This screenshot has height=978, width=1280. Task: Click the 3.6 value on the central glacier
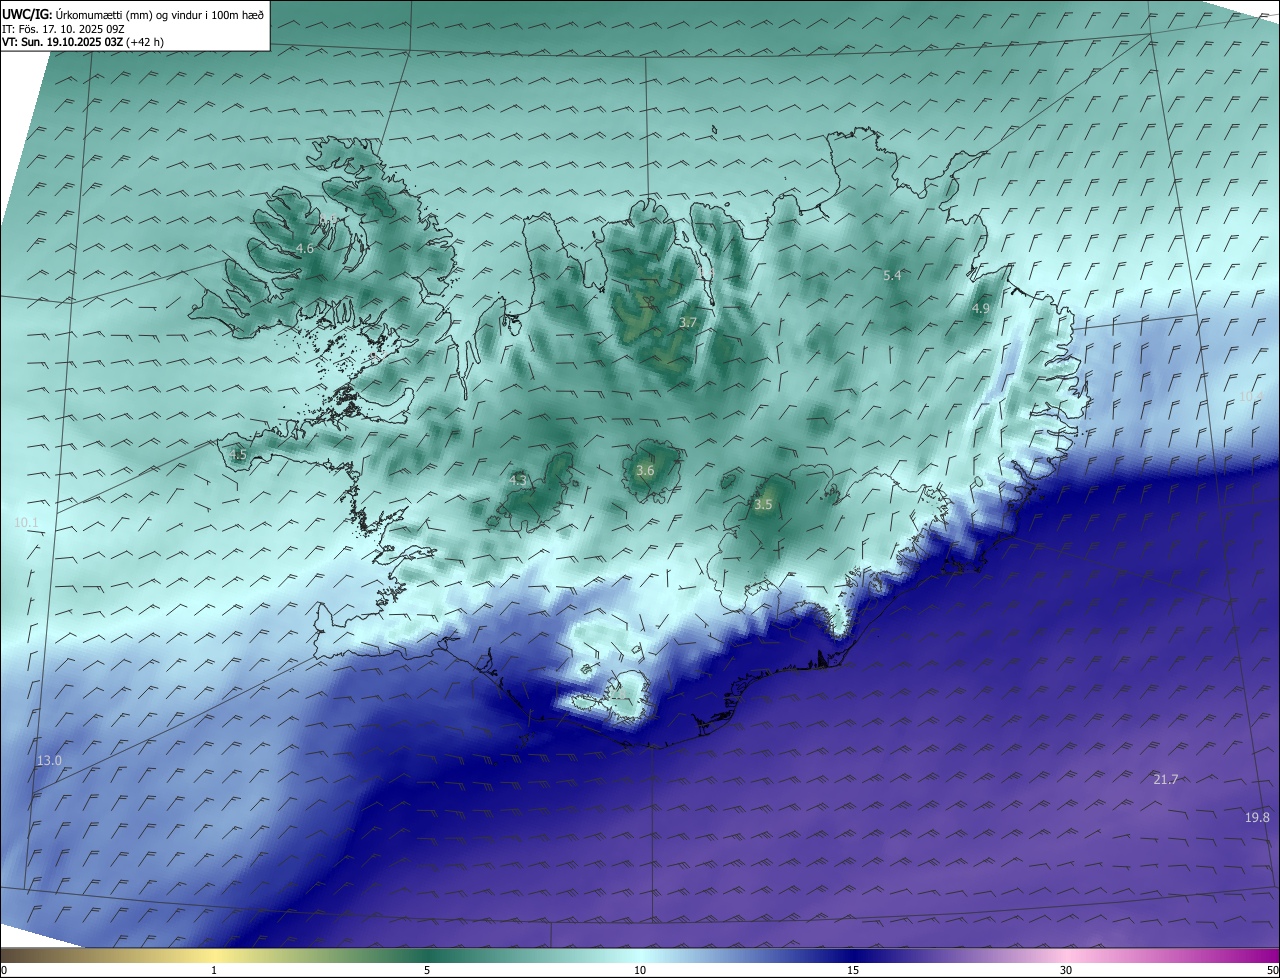click(x=645, y=470)
